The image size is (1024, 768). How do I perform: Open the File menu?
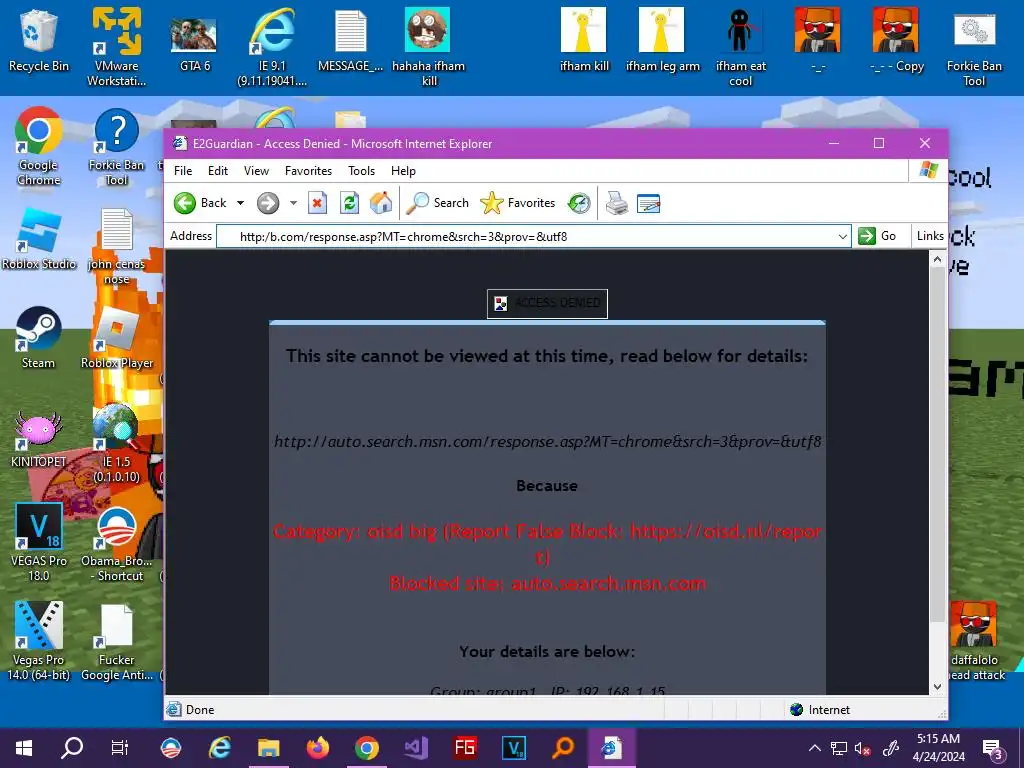pyautogui.click(x=183, y=170)
